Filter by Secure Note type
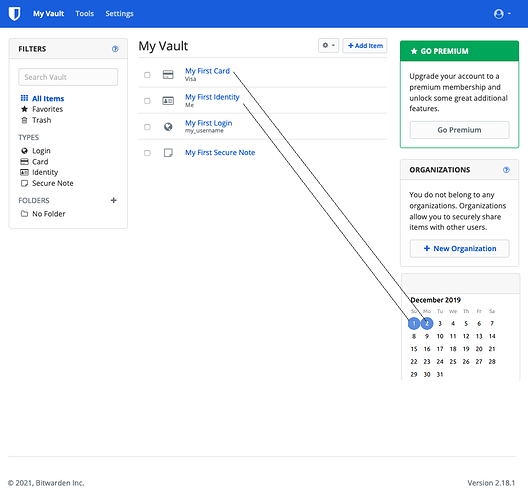 (53, 183)
